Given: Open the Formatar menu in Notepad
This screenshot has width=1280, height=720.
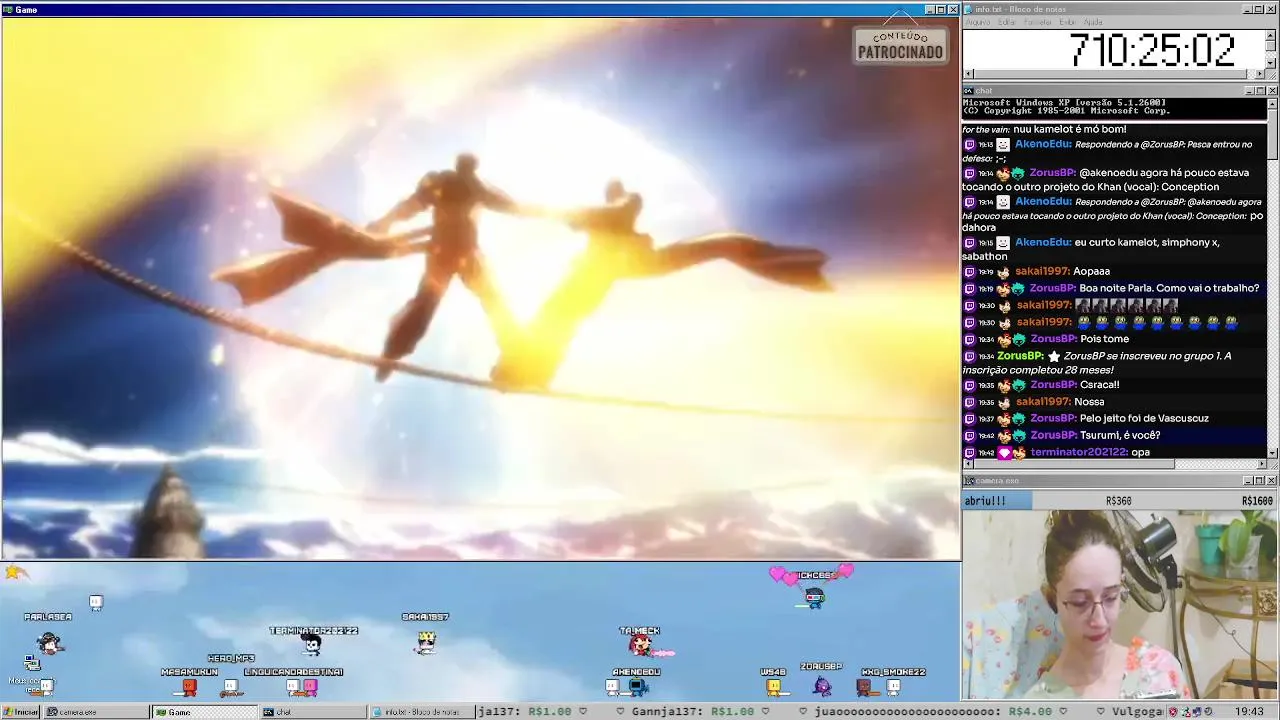Looking at the screenshot, I should [x=1038, y=22].
